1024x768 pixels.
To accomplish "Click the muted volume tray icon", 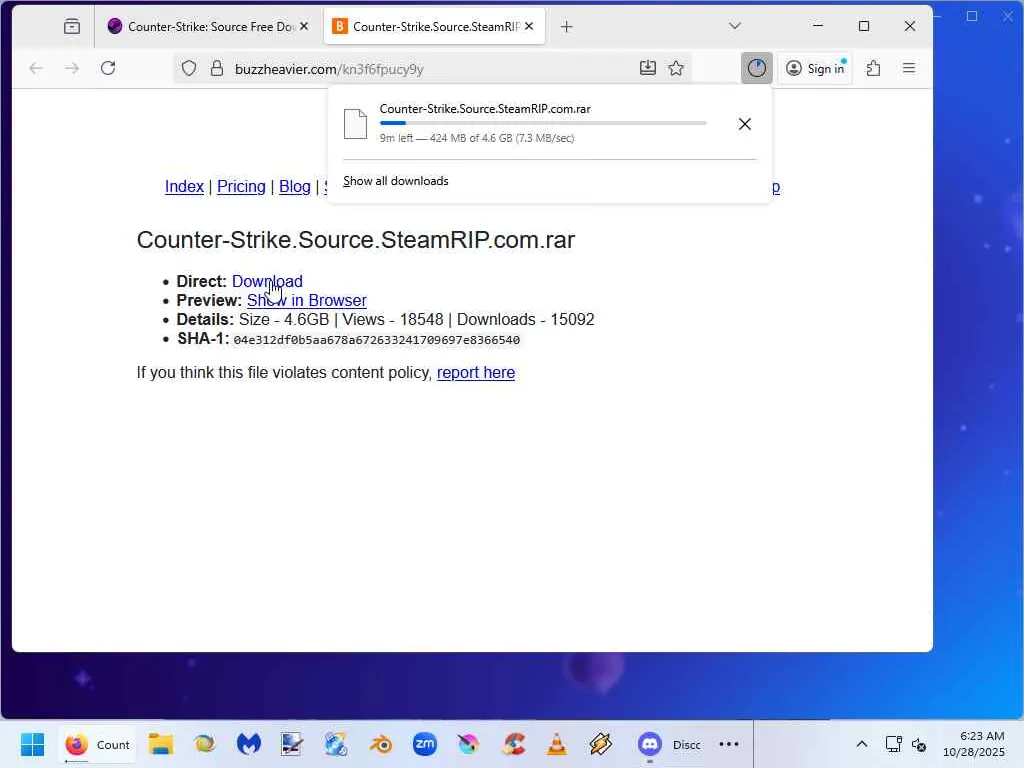I will tap(919, 744).
